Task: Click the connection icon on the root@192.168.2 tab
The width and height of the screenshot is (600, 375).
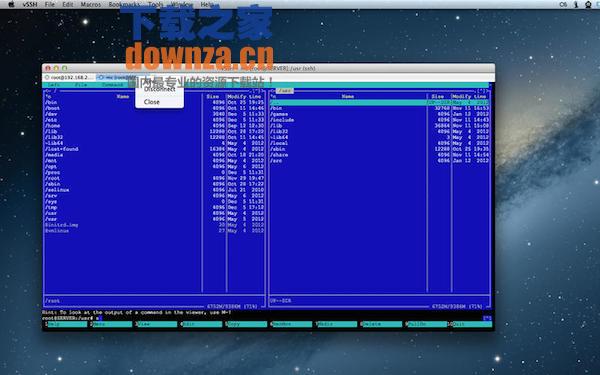Action: [47, 77]
